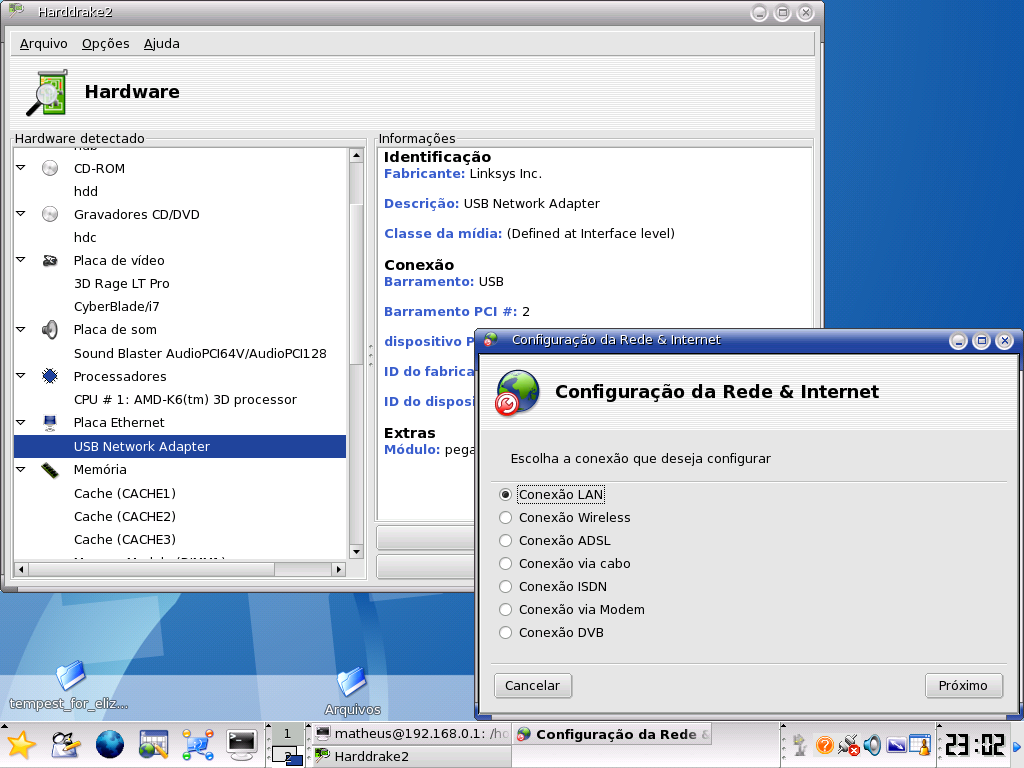Click the hardware tree scroll-down arrow
This screenshot has height=768, width=1024.
click(x=356, y=552)
